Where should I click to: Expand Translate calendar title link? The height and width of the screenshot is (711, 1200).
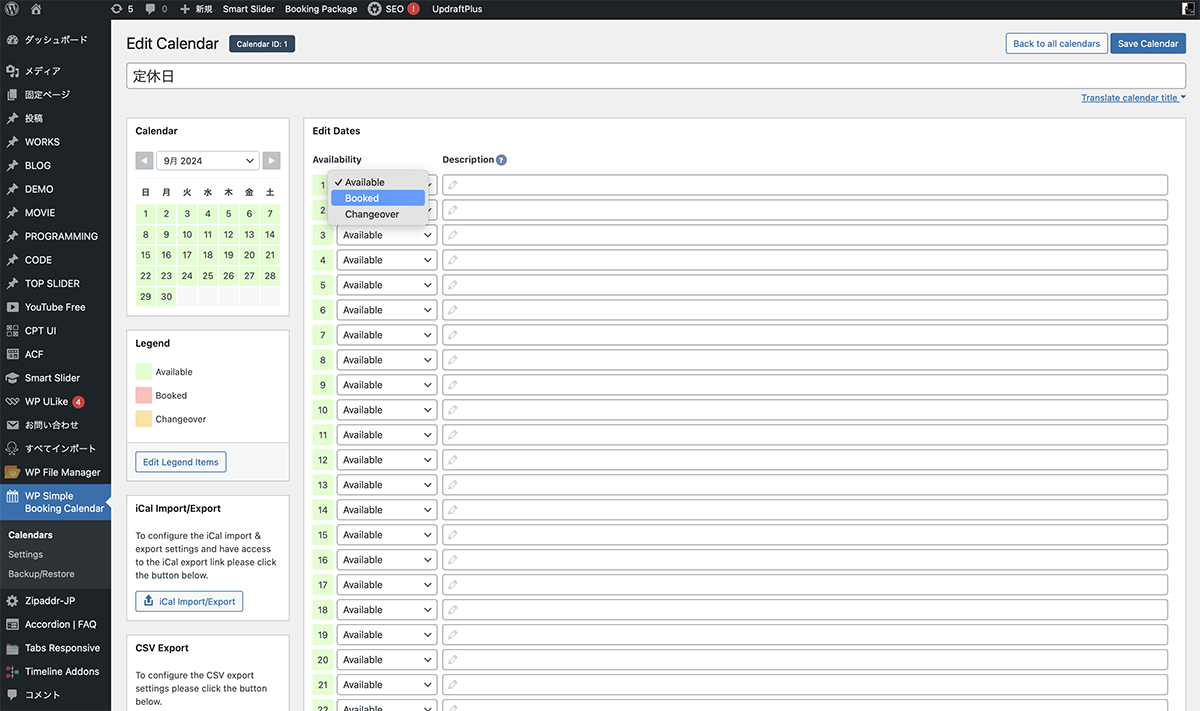coord(1133,98)
